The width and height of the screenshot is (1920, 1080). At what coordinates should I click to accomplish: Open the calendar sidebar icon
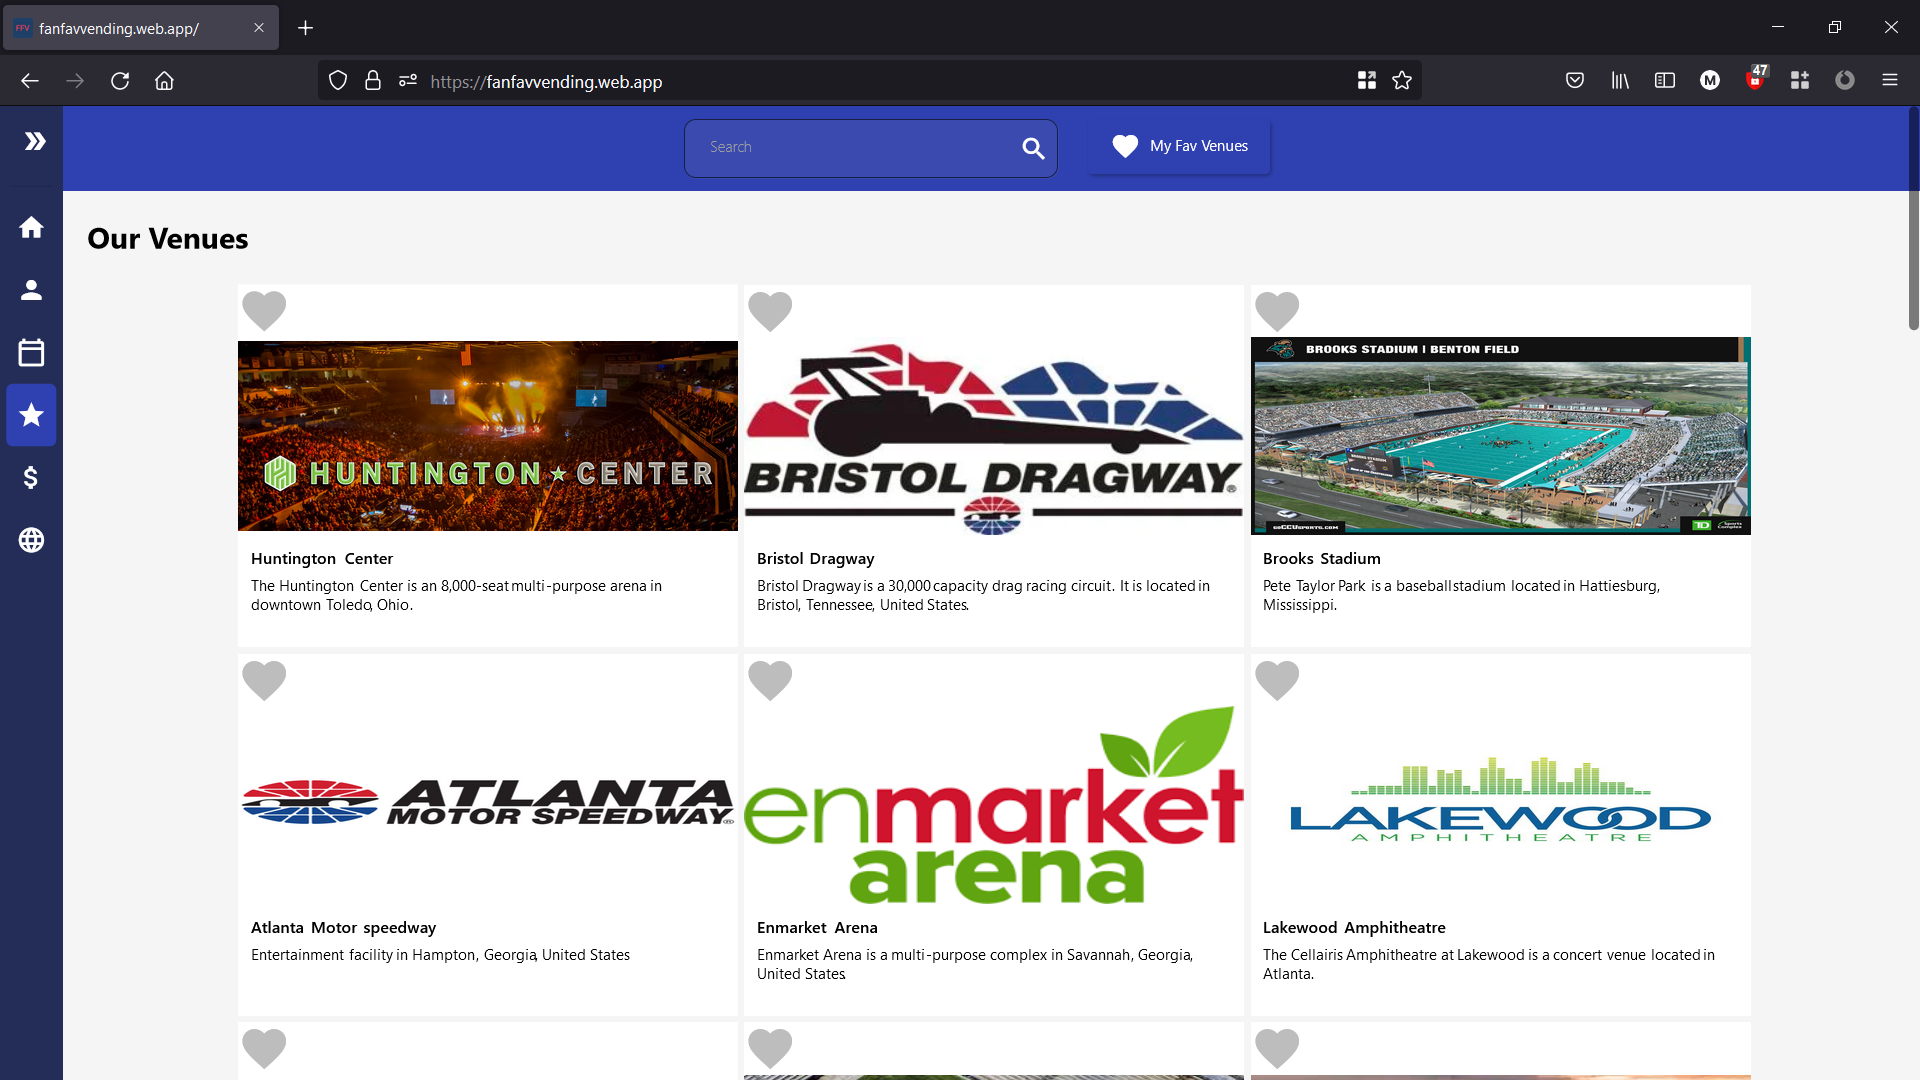(x=31, y=352)
